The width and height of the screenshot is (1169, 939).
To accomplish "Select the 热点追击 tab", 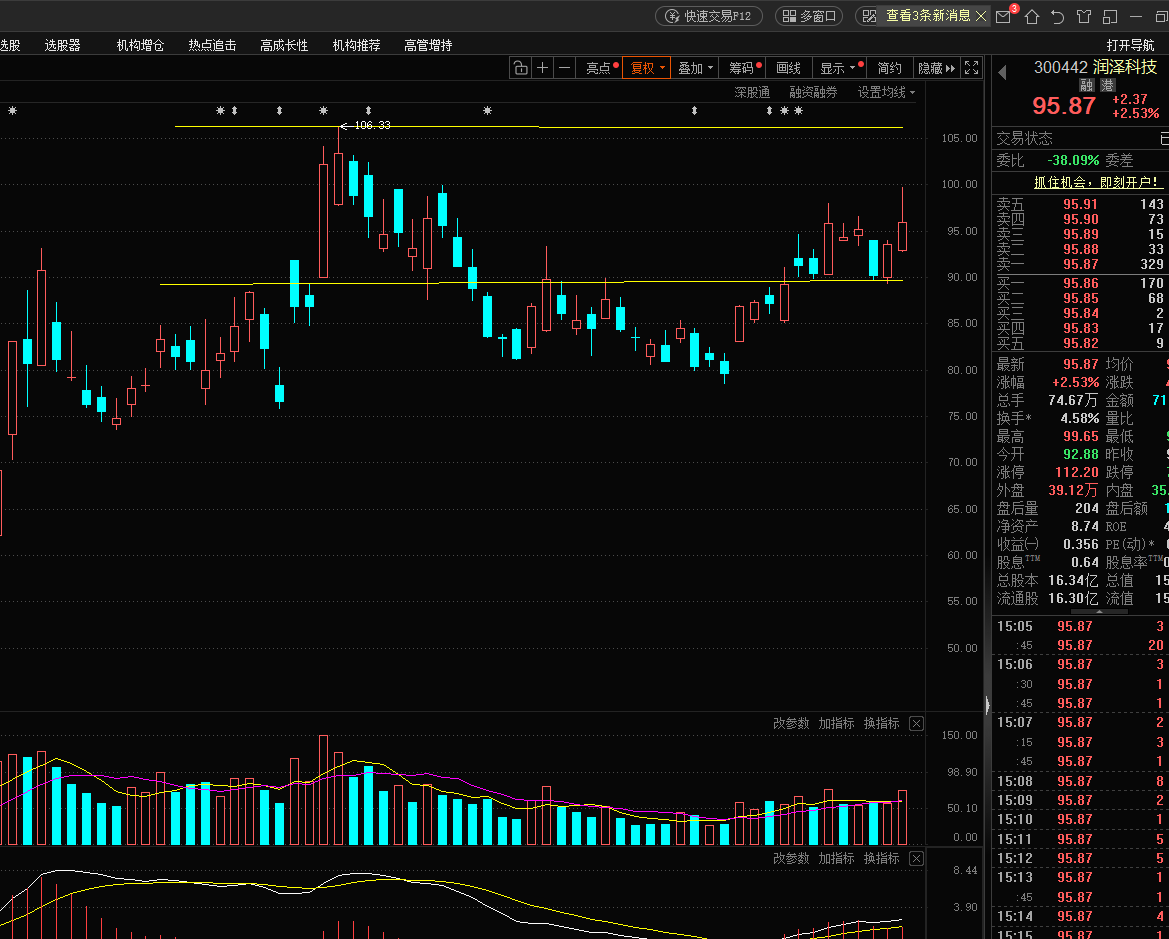I will click(212, 45).
